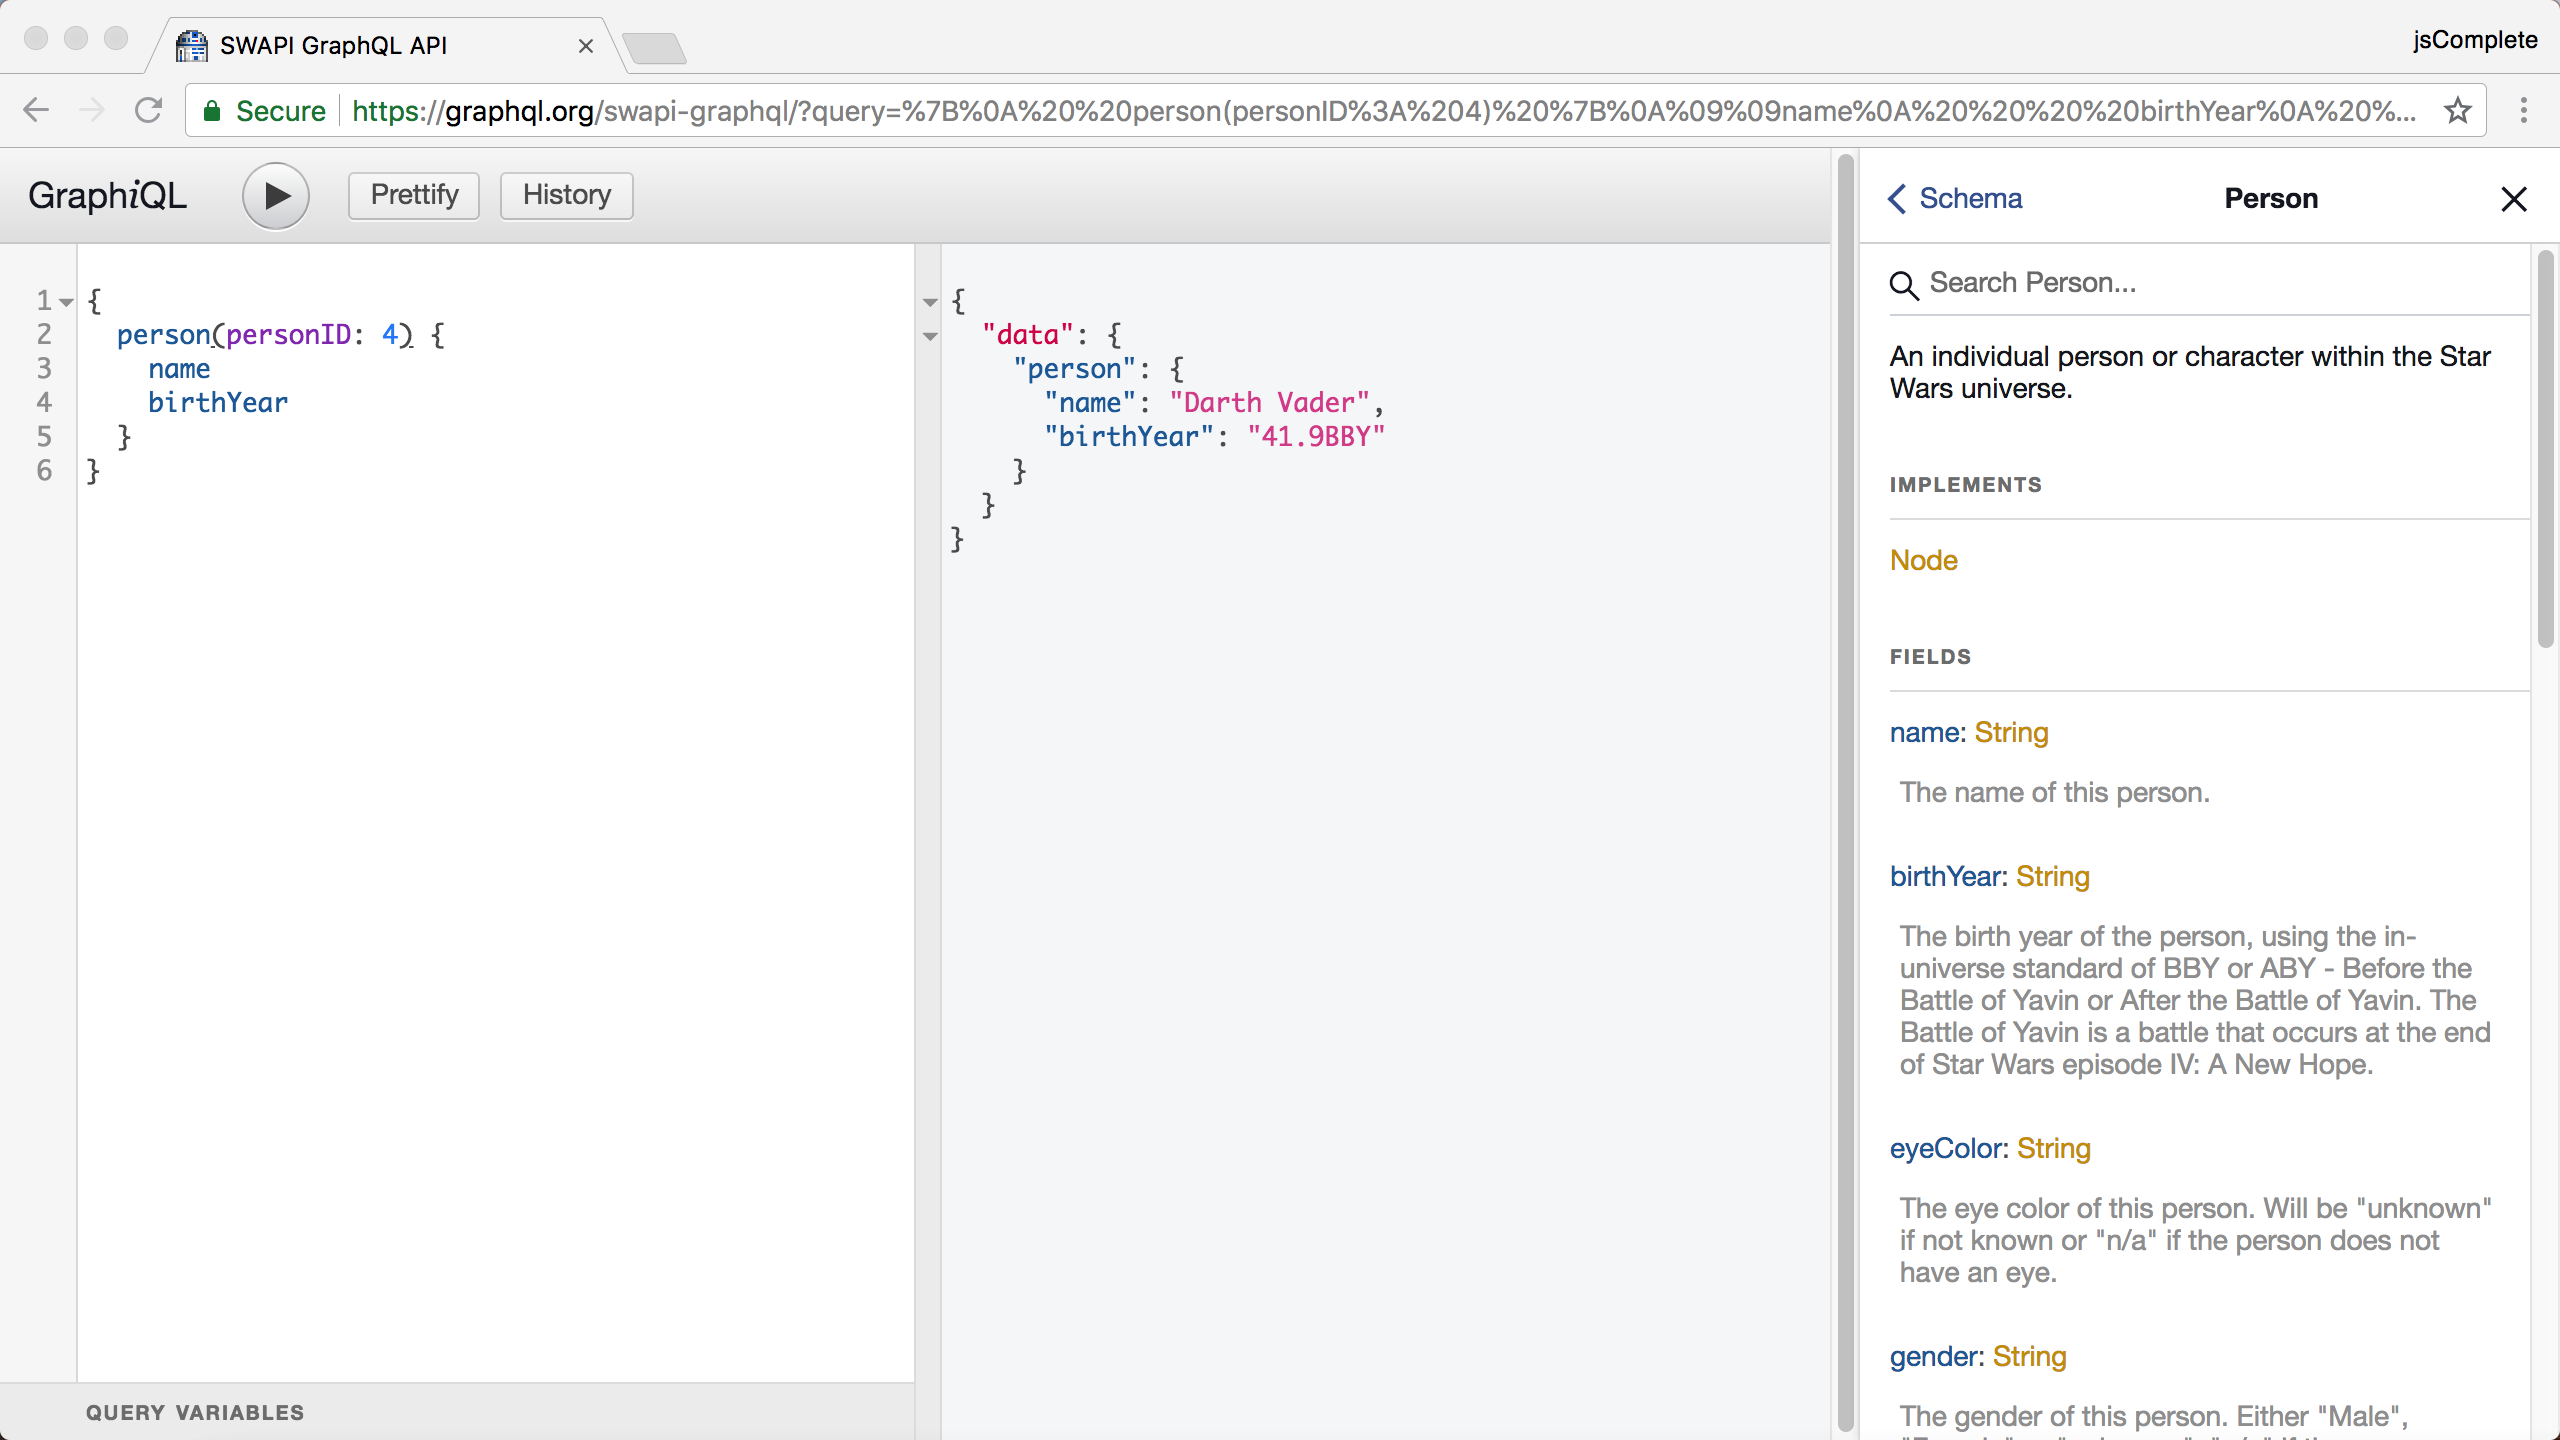Close the SWAPI GraphQL API tab
The image size is (2560, 1440).
coord(586,46)
